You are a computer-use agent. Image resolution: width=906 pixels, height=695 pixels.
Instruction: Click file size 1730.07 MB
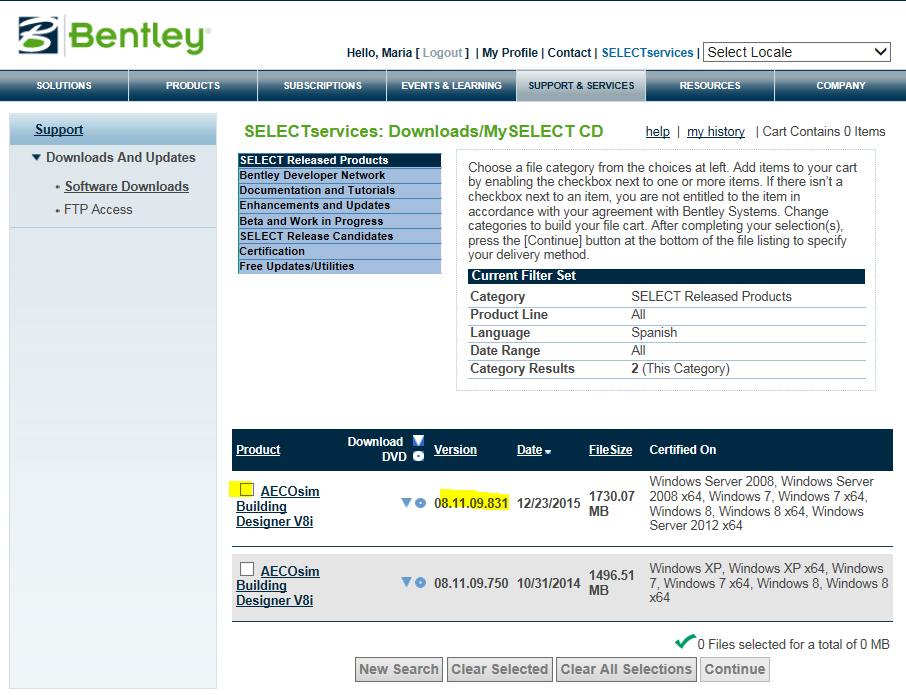point(611,504)
